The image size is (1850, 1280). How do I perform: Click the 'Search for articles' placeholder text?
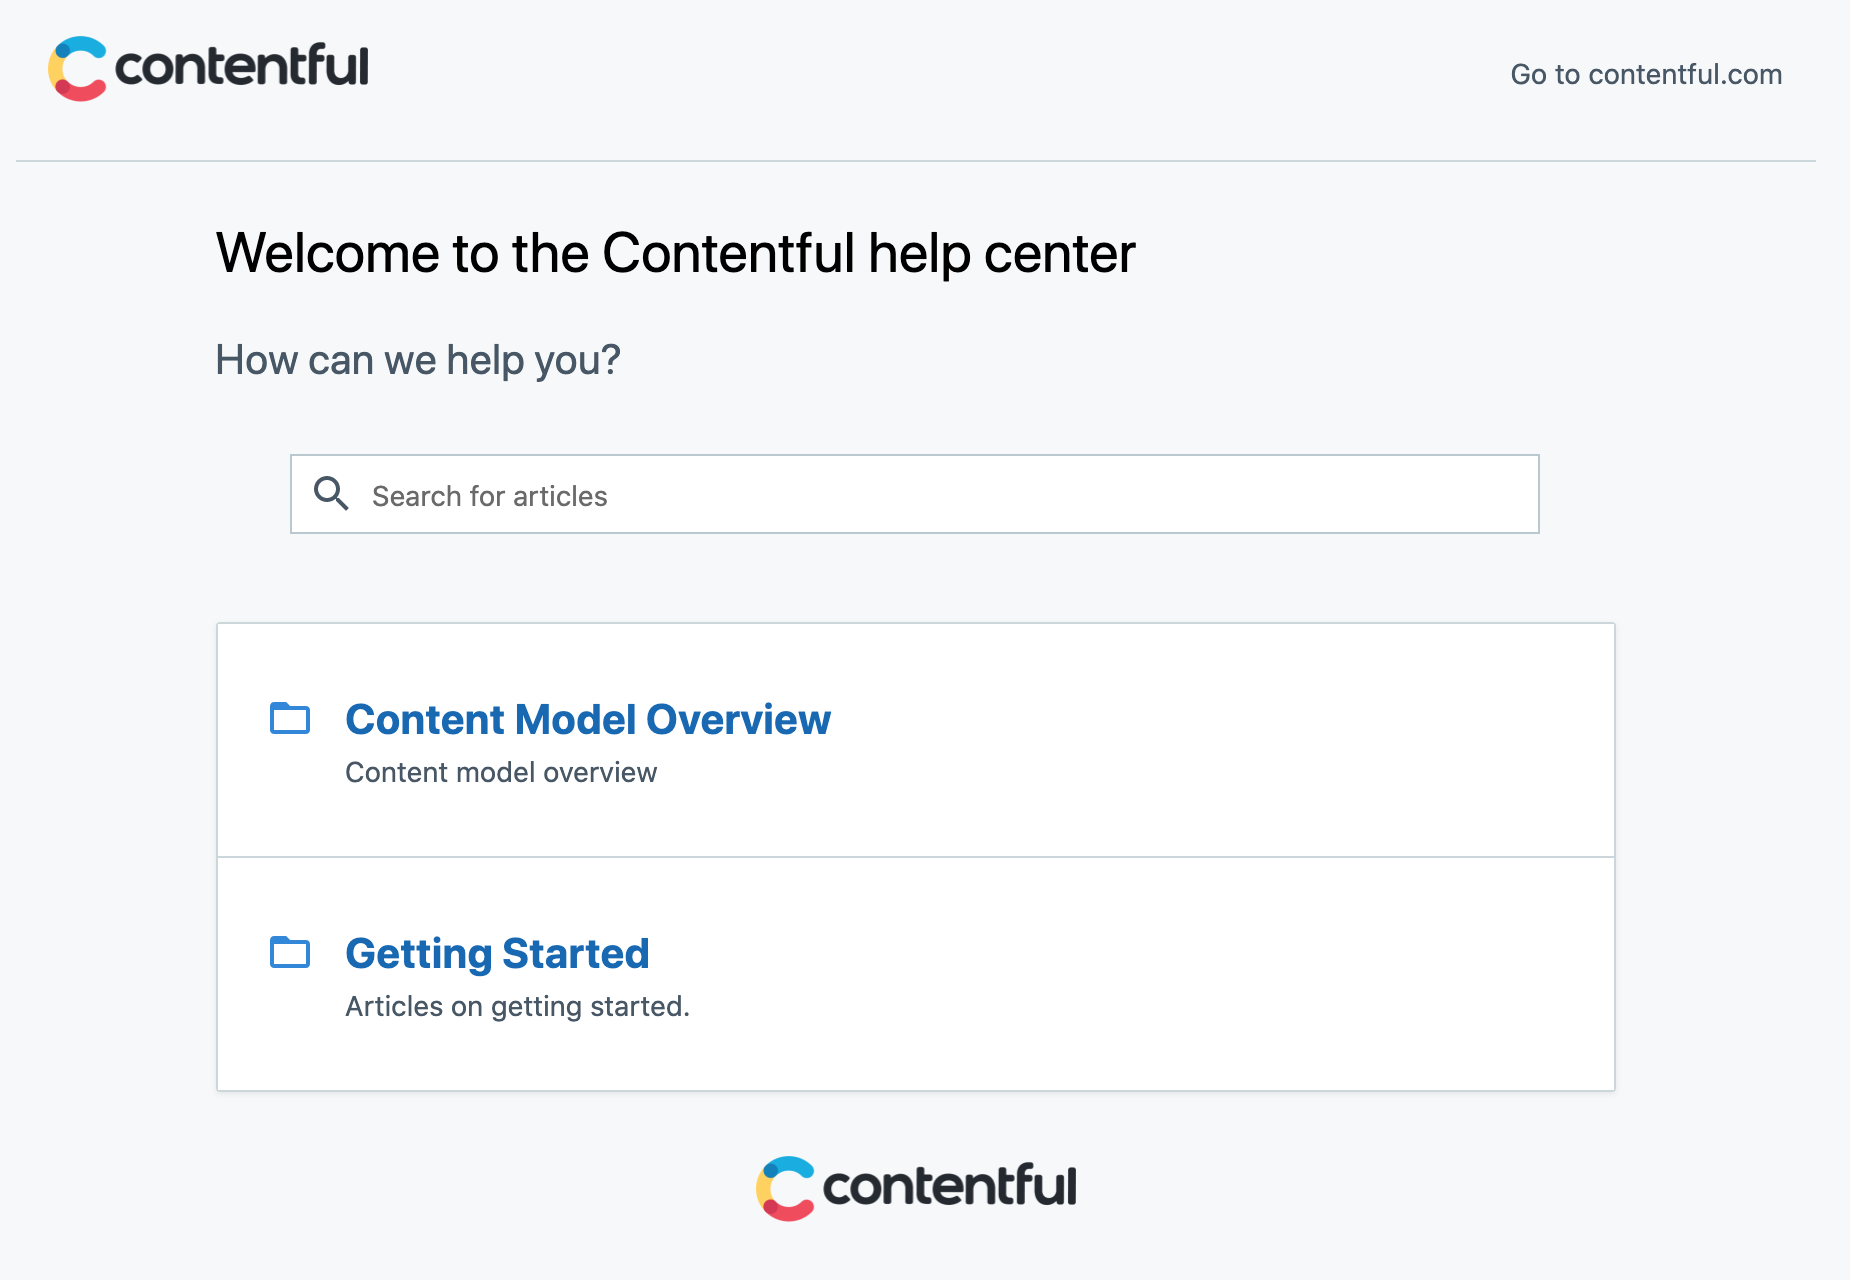coord(490,496)
